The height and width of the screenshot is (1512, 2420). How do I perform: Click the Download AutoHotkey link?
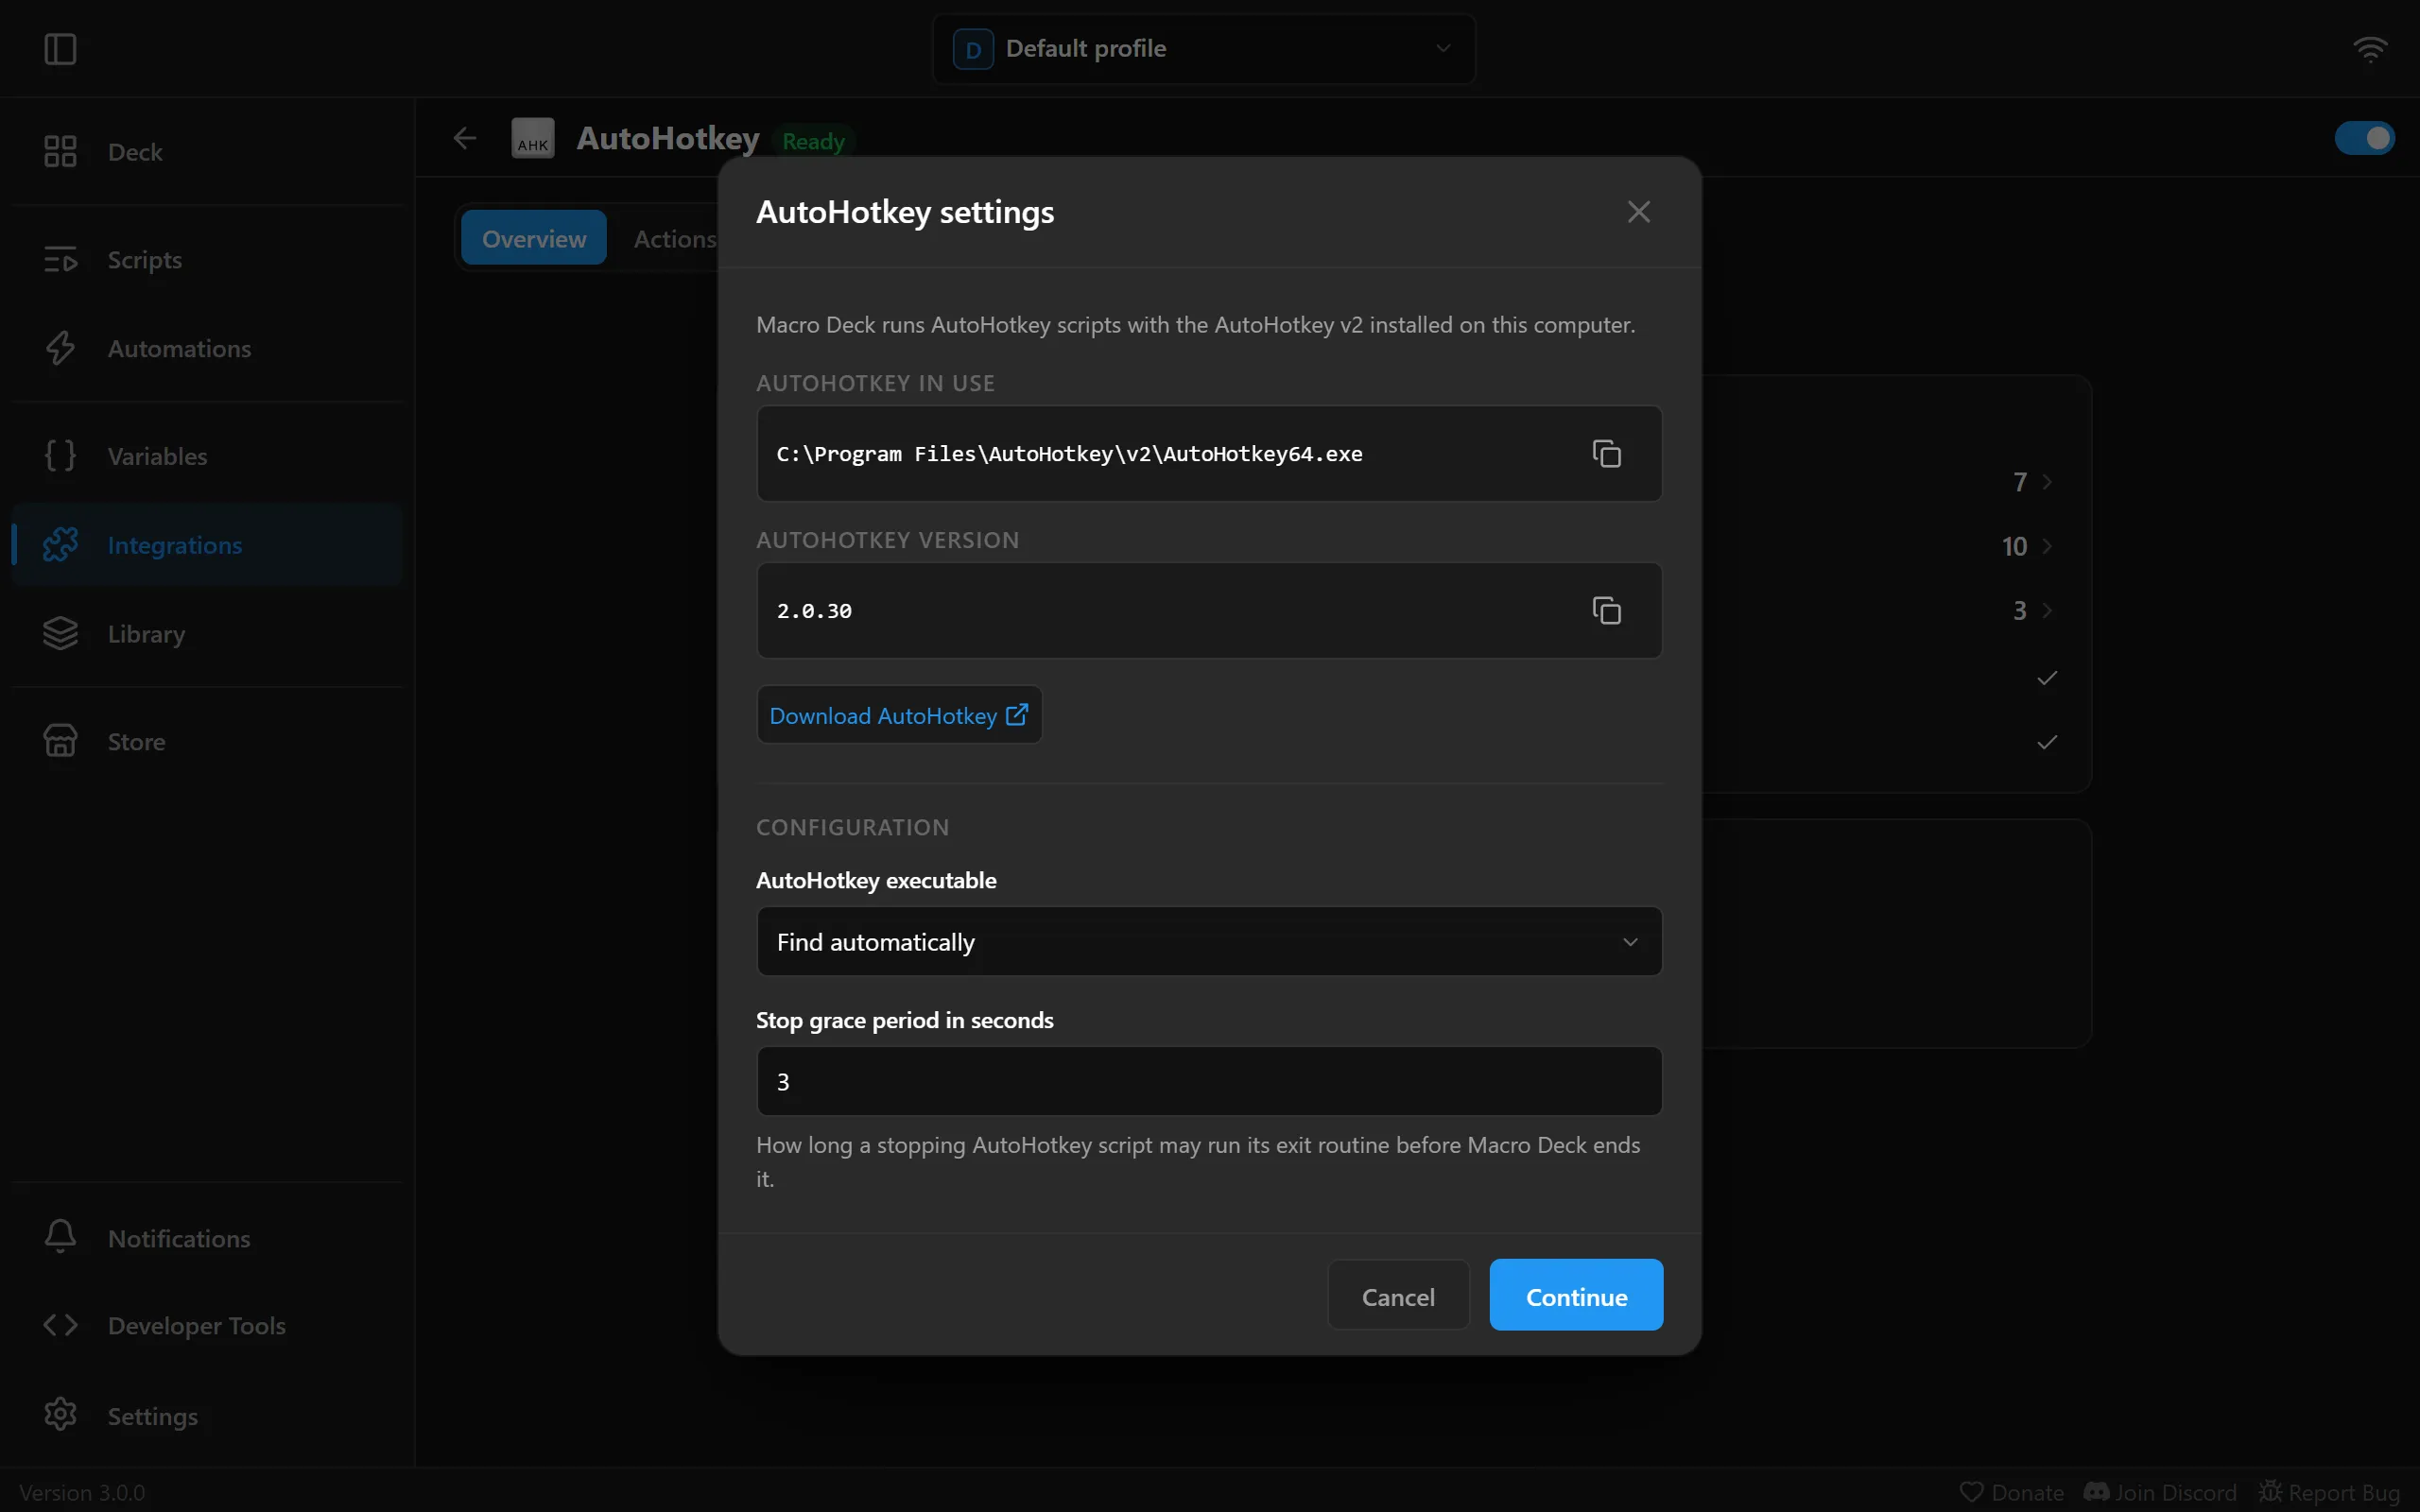pyautogui.click(x=899, y=715)
